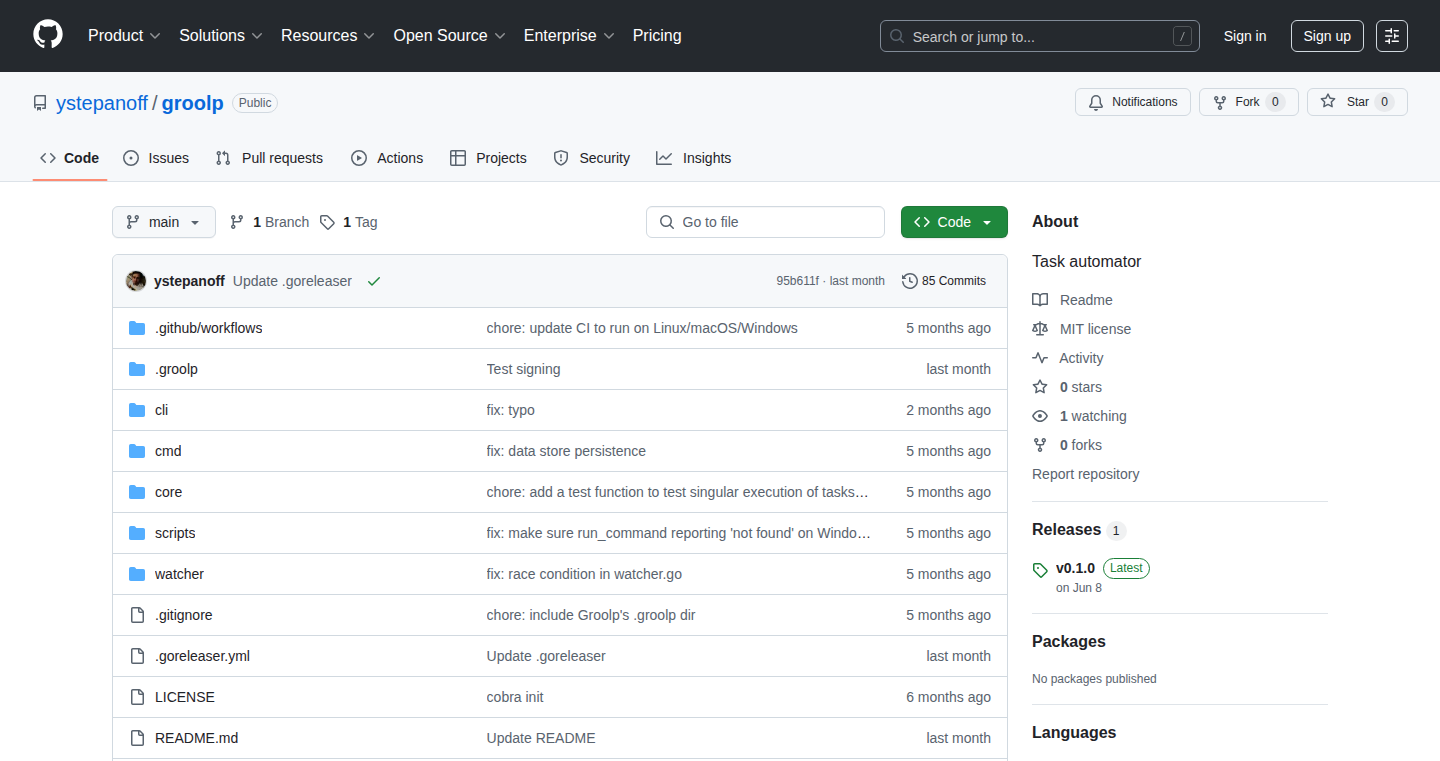Click the green commit status checkmark
The width and height of the screenshot is (1440, 761).
(x=374, y=281)
